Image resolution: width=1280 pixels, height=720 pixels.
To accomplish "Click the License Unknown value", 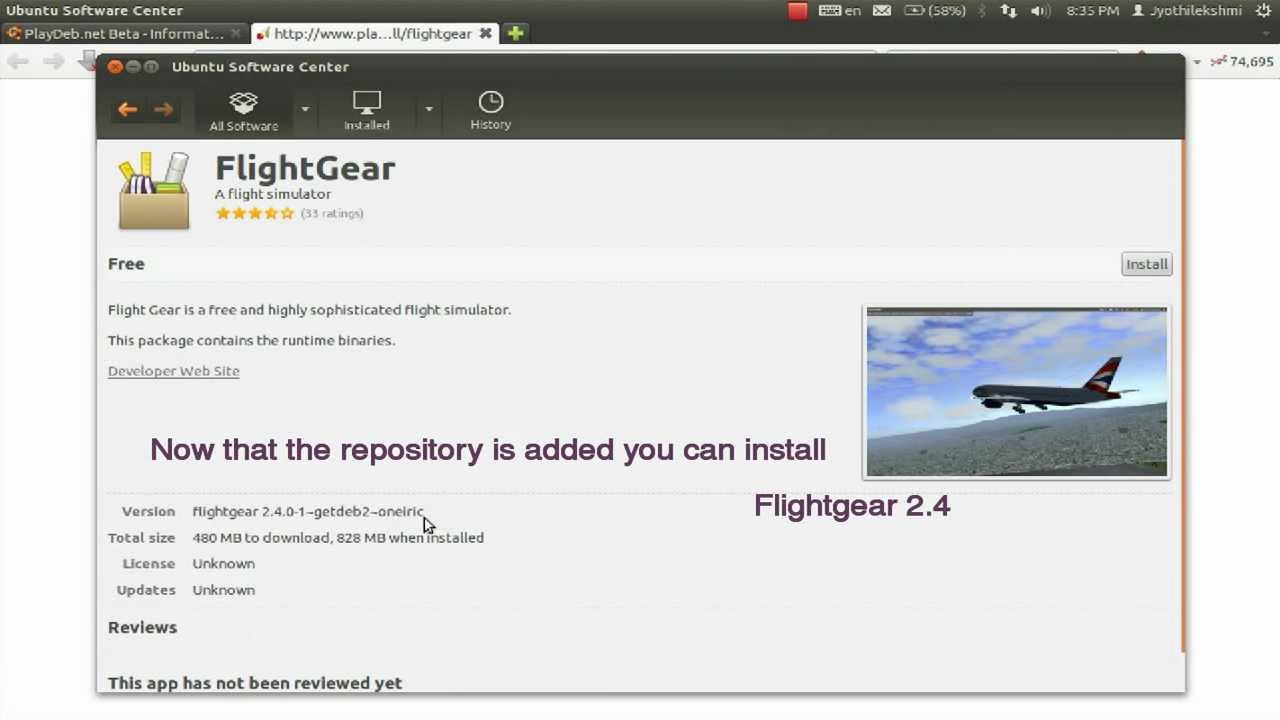I will click(223, 564).
